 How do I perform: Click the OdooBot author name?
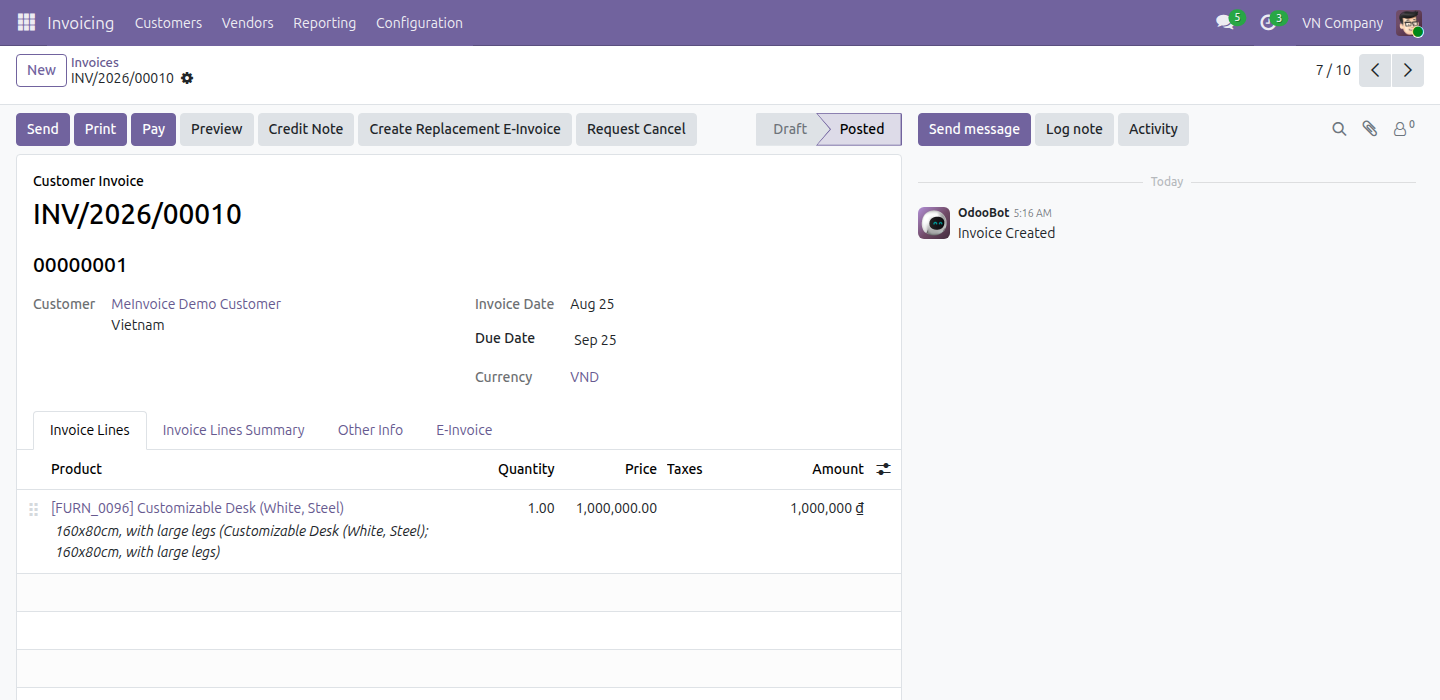[x=983, y=213]
